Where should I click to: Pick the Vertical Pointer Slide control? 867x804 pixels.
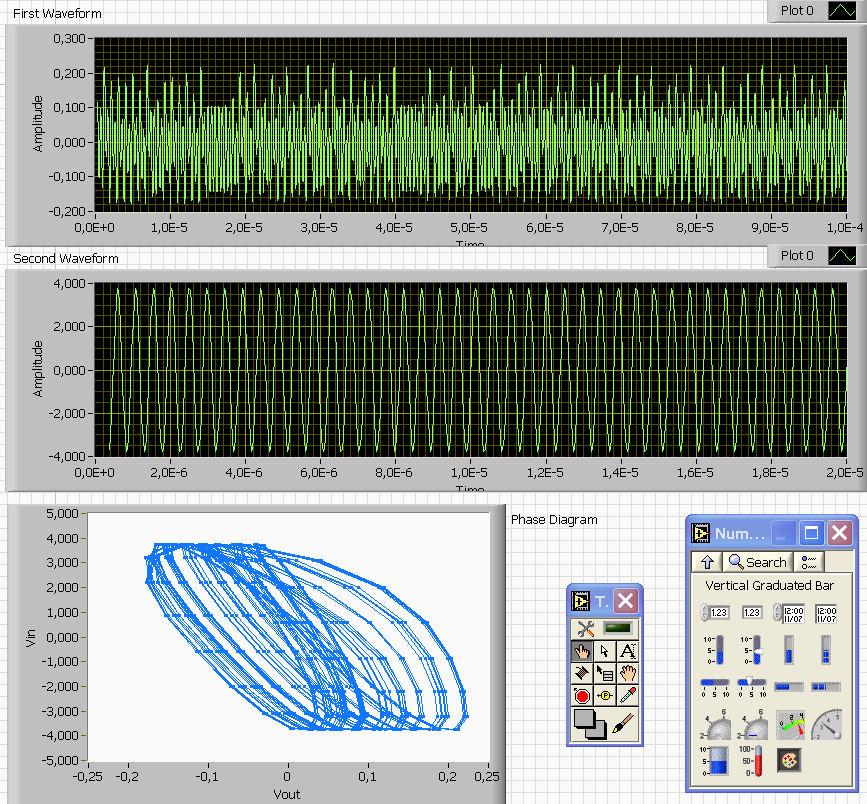[752, 650]
